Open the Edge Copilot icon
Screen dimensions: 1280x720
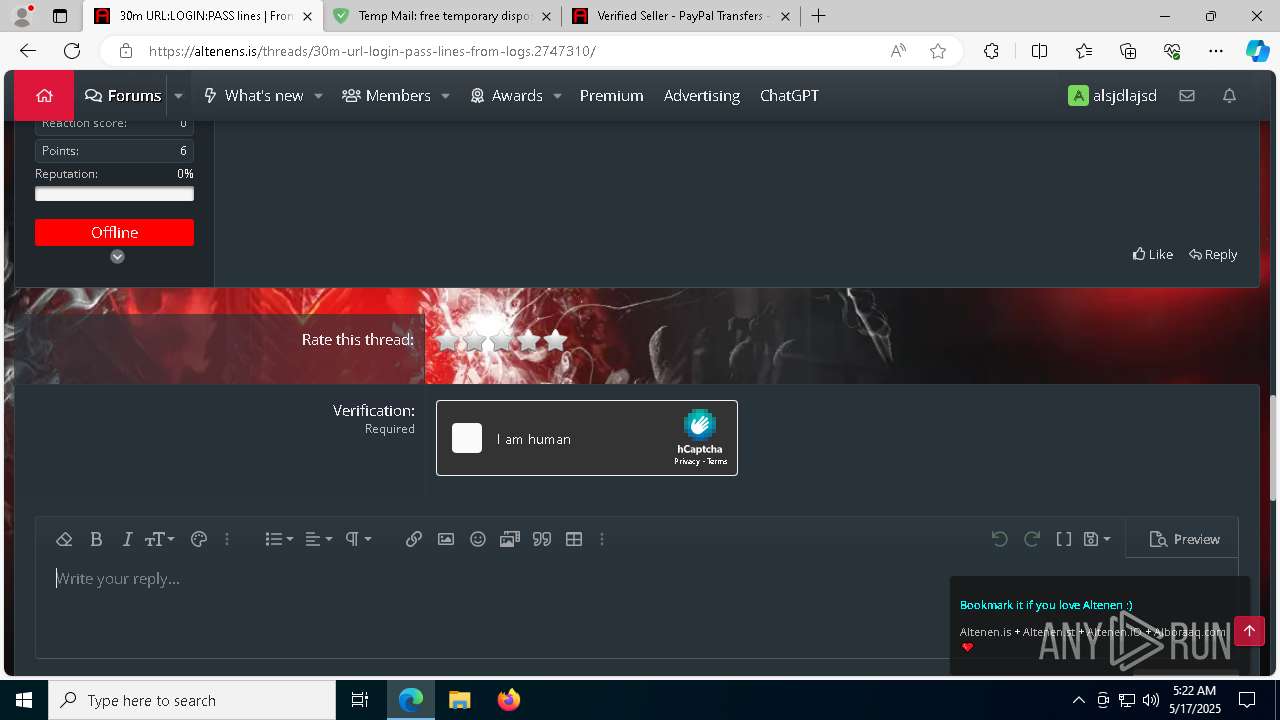1257,51
